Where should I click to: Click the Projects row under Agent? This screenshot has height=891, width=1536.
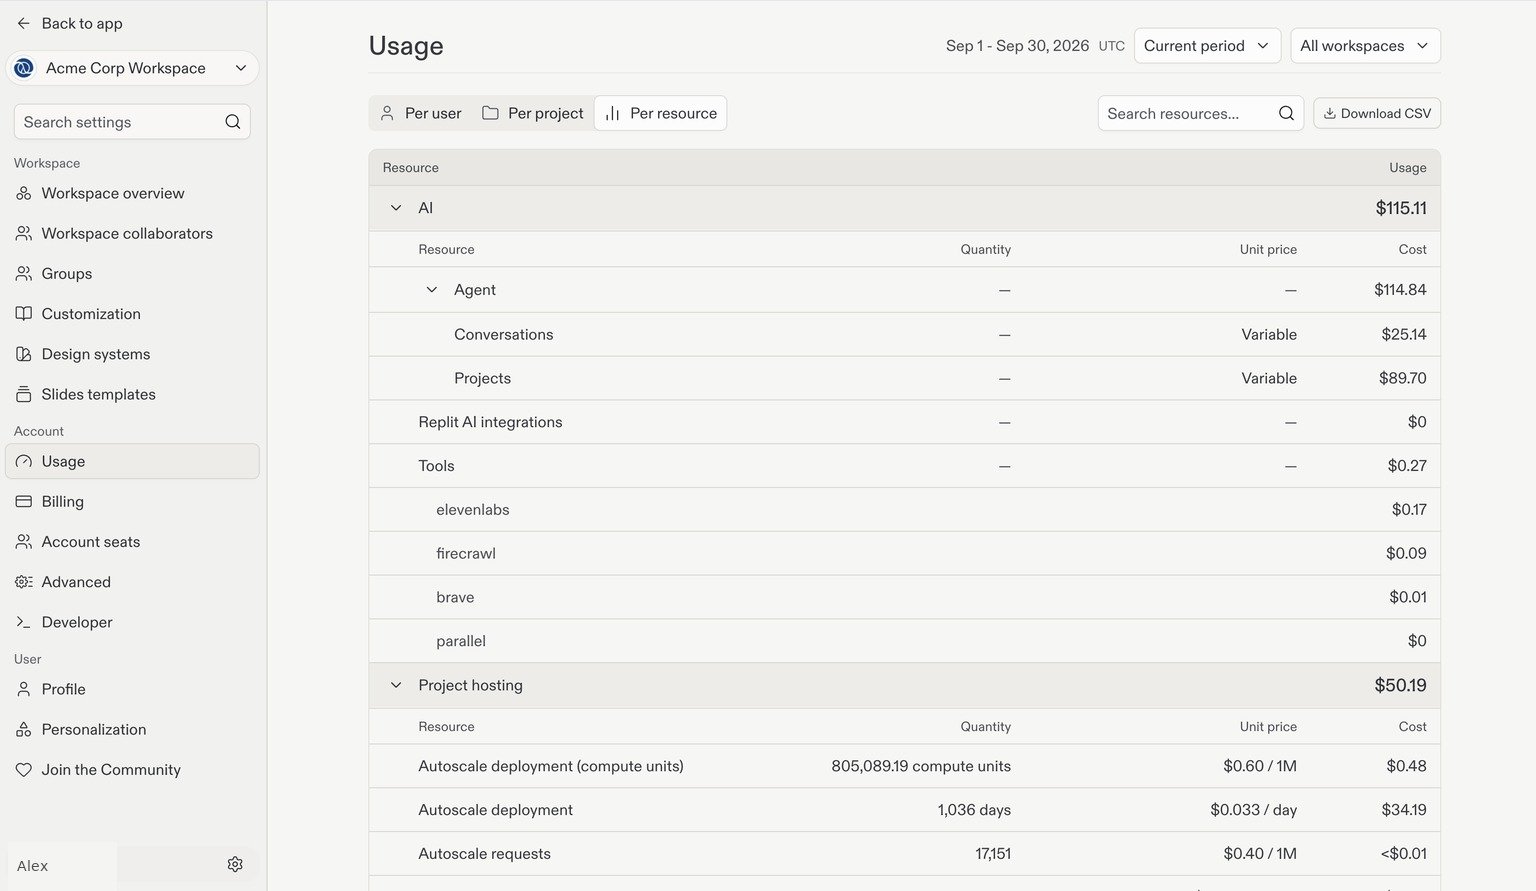[x=904, y=378]
